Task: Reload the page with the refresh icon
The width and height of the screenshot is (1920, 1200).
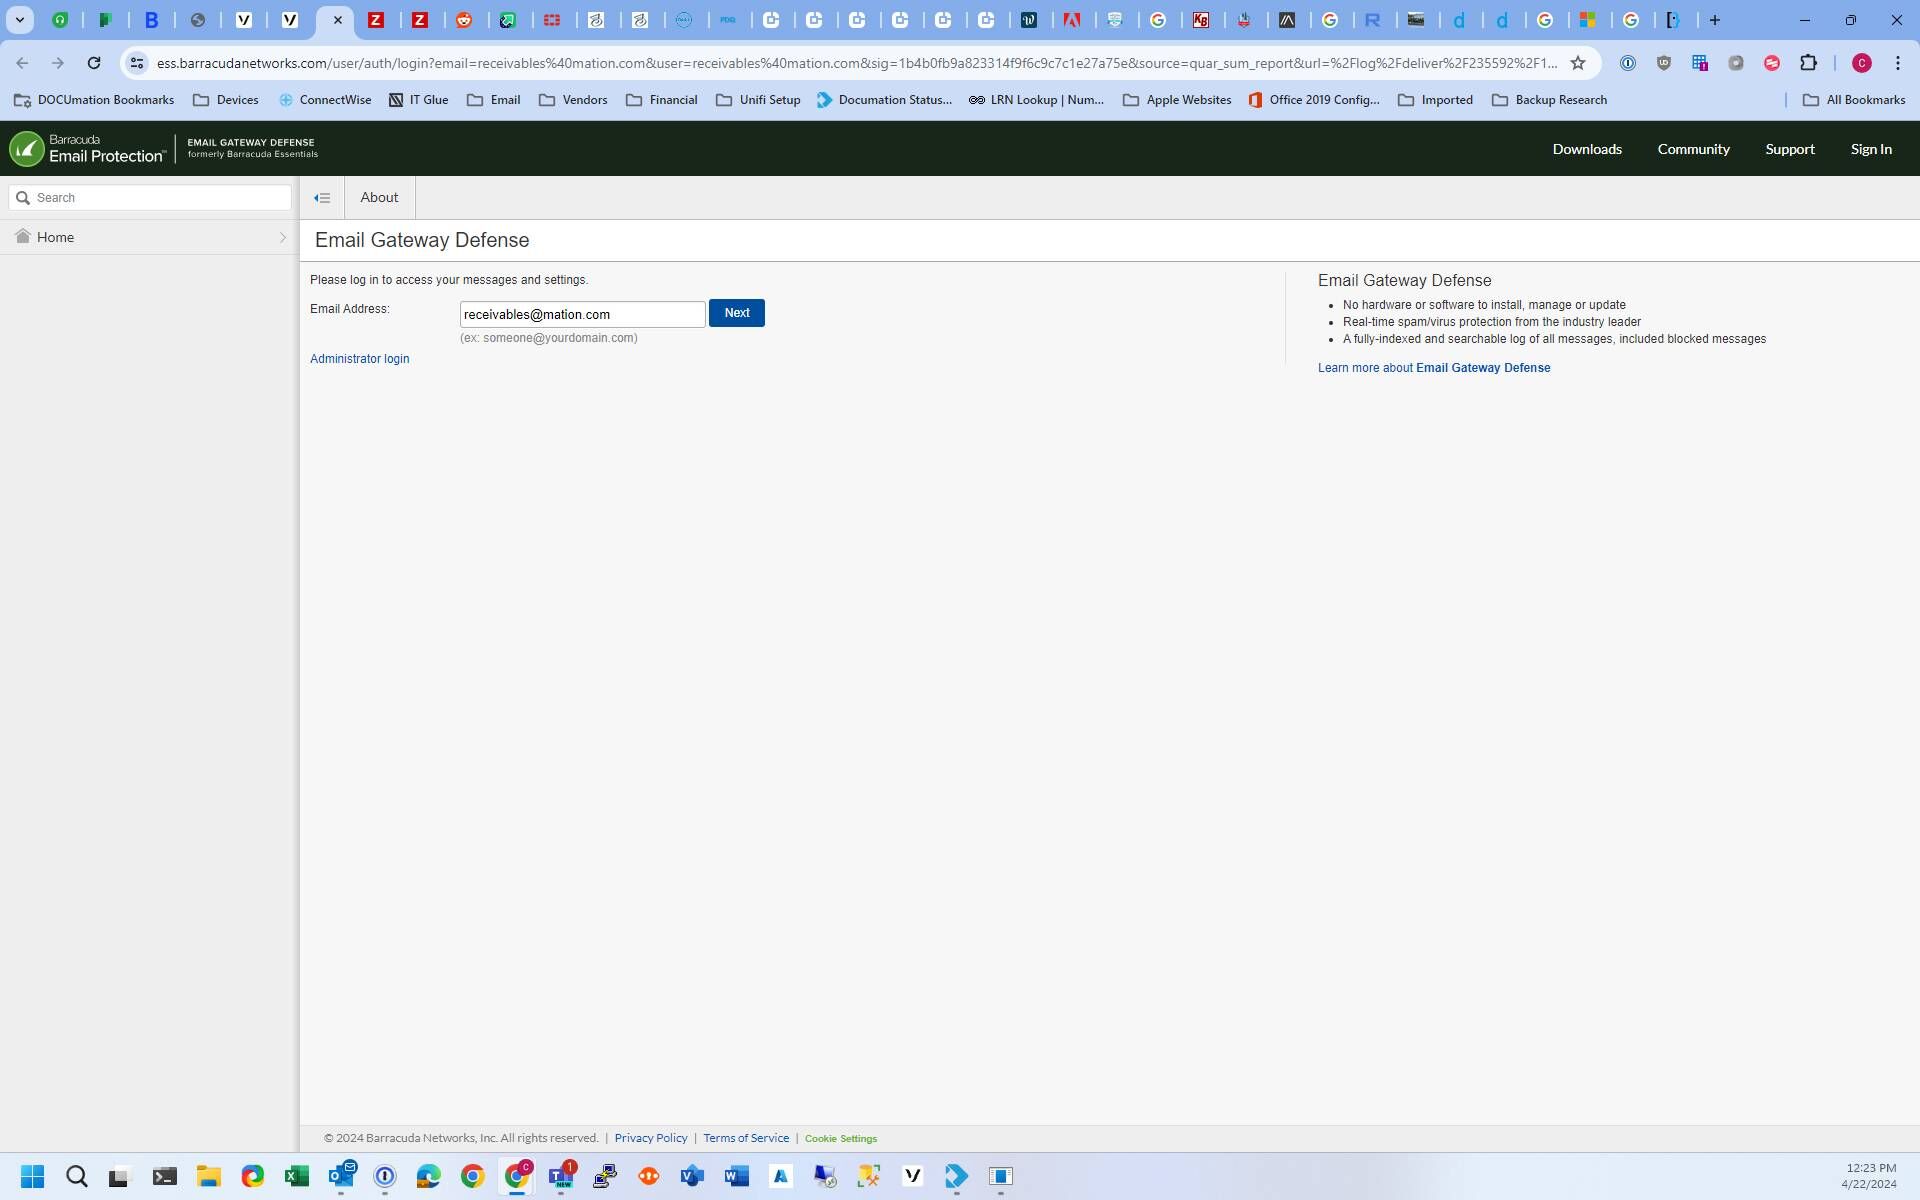Action: (94, 63)
